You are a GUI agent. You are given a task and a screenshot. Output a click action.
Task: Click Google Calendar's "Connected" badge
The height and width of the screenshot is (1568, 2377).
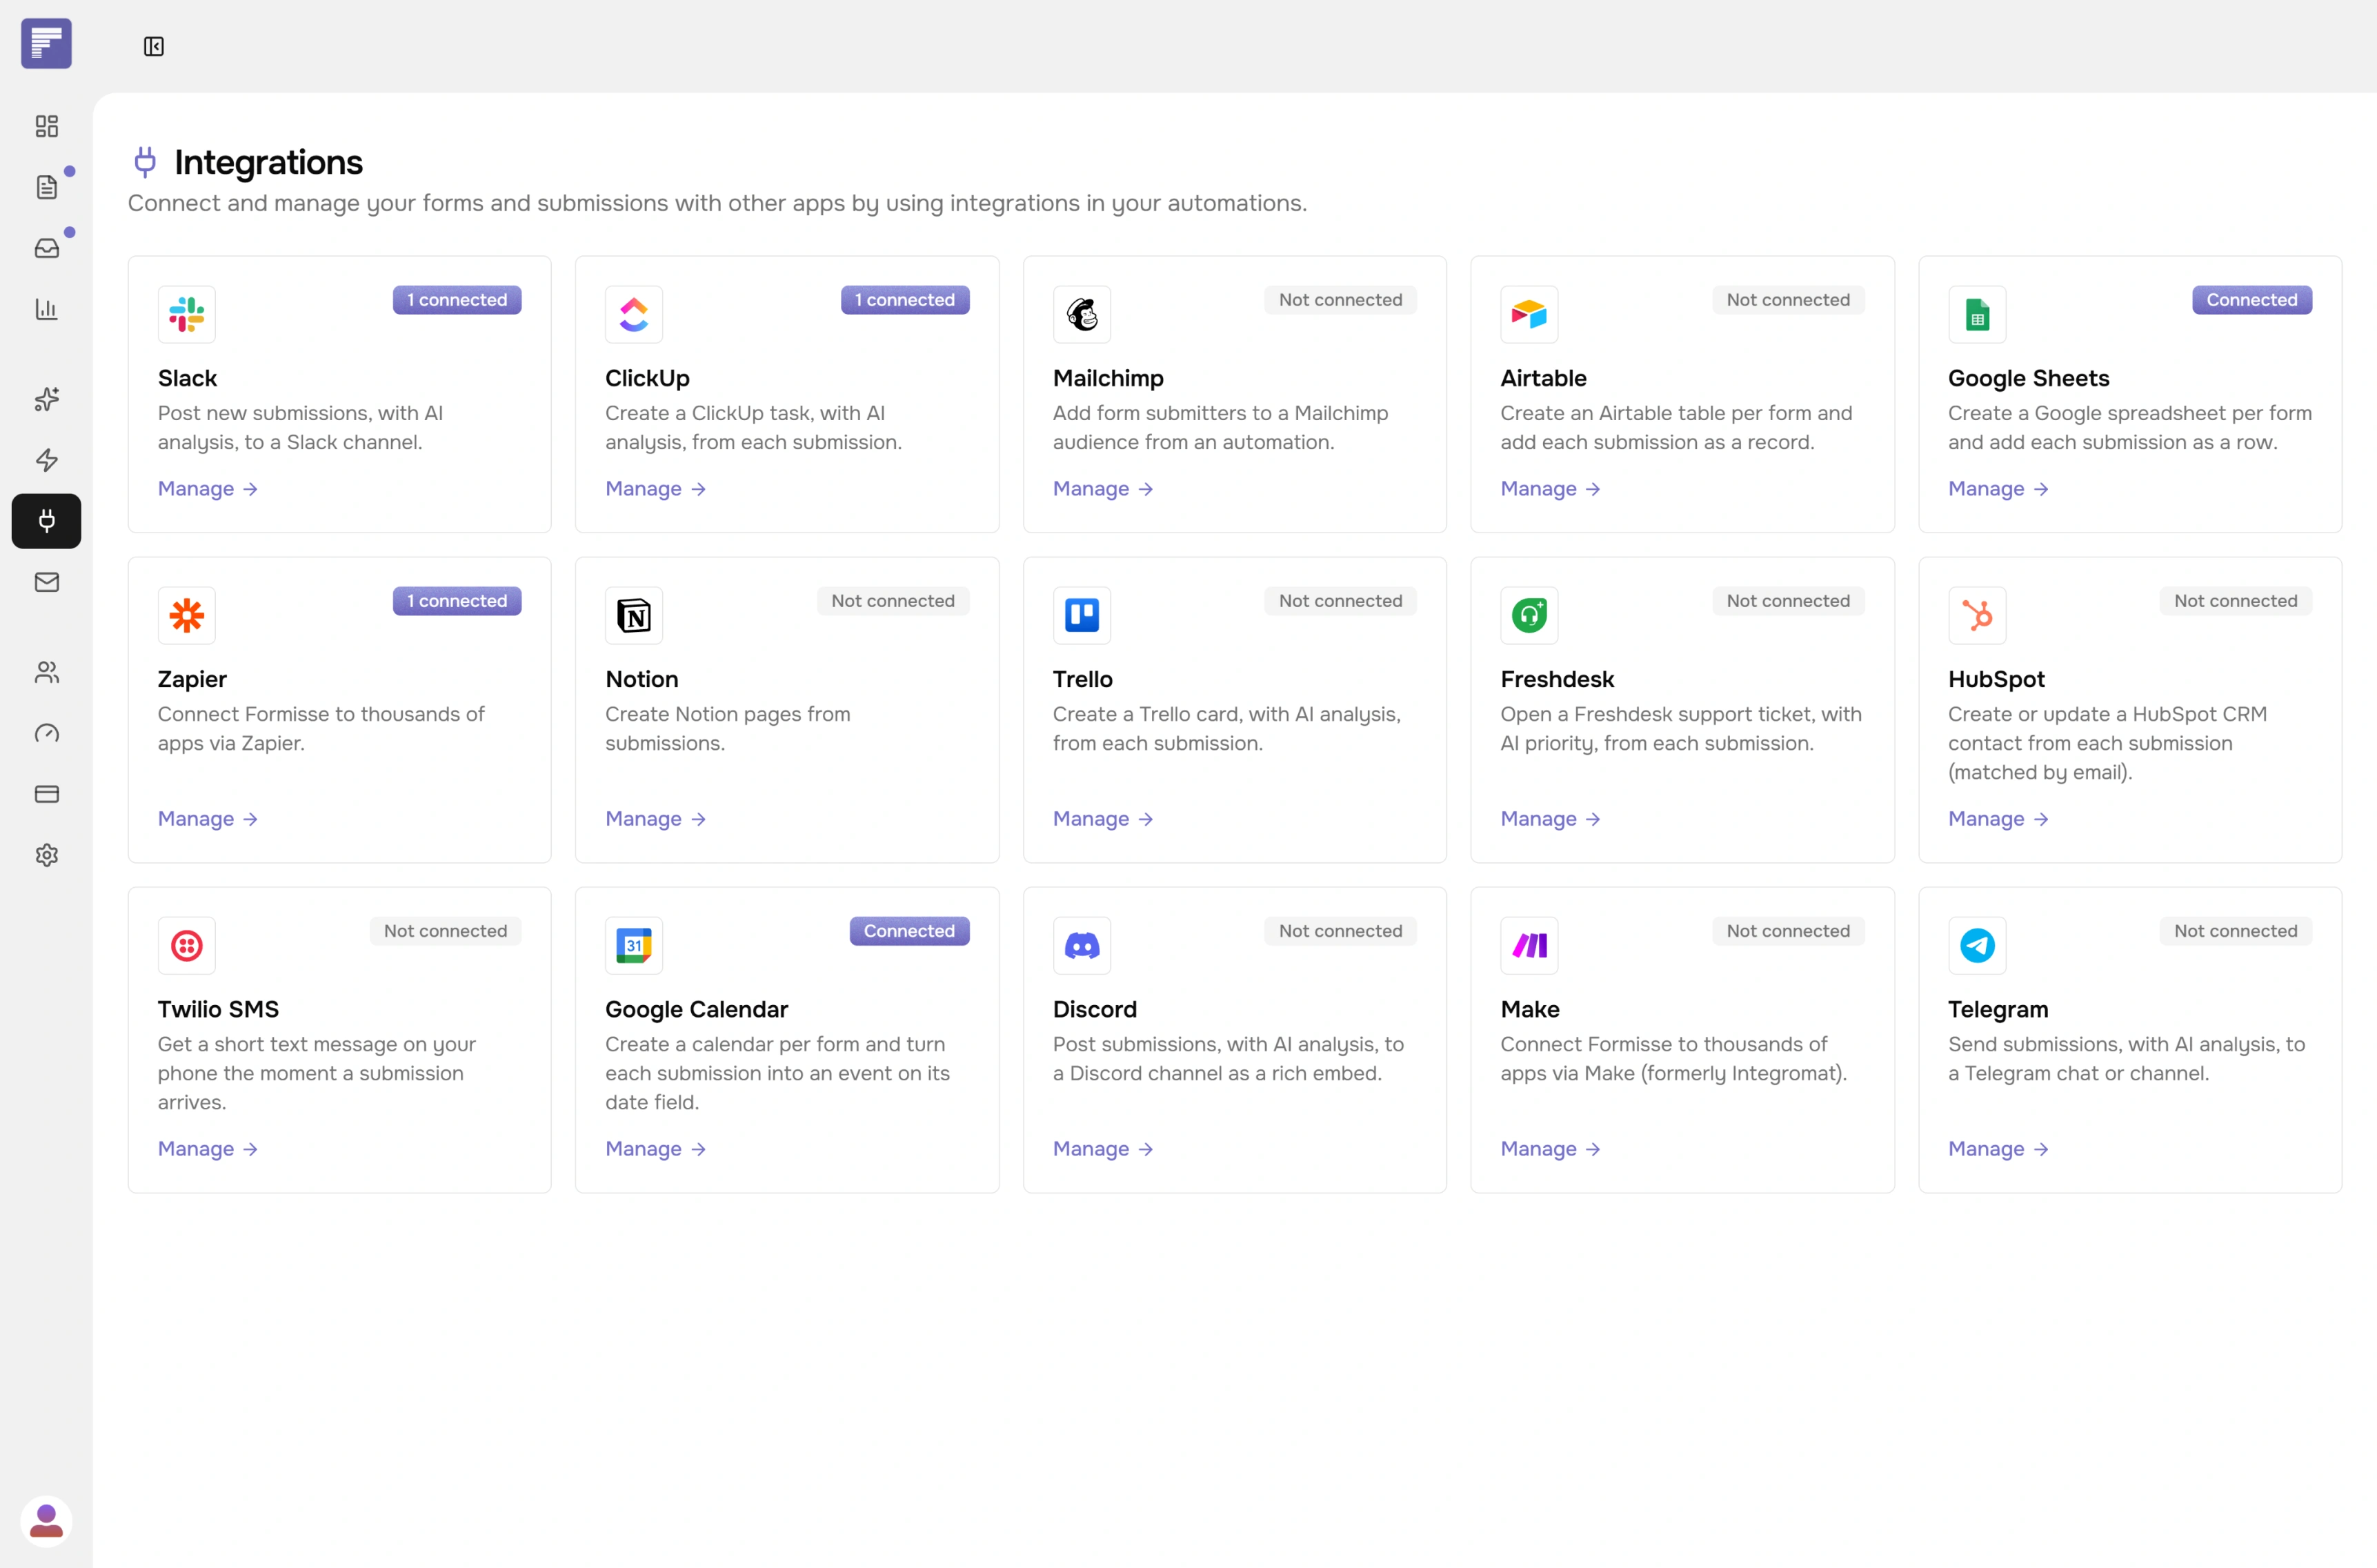[x=909, y=931]
